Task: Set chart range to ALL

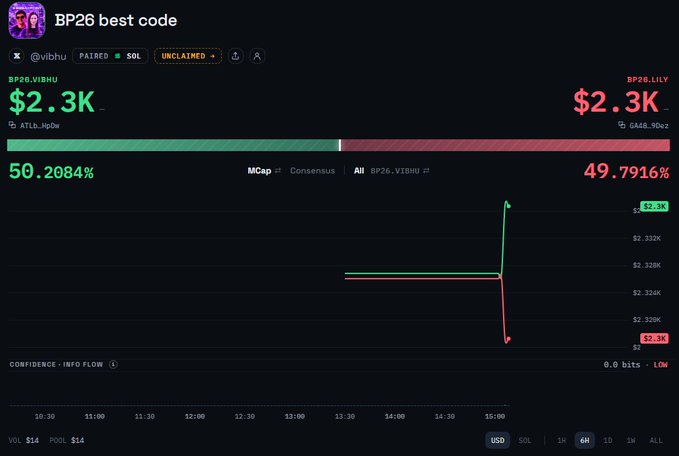Action: 656,440
